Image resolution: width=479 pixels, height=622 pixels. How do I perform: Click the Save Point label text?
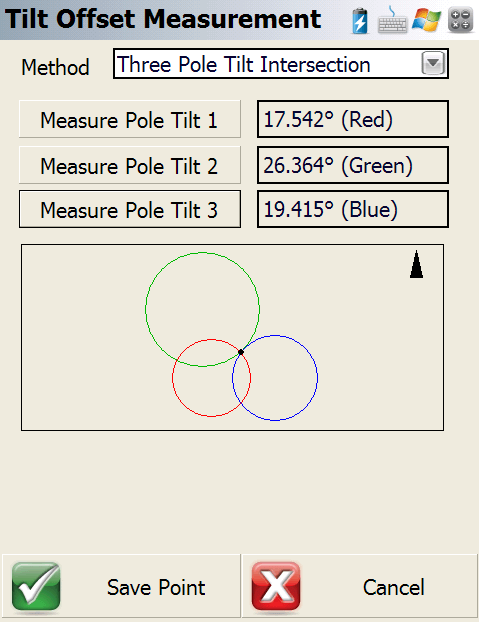point(156,587)
